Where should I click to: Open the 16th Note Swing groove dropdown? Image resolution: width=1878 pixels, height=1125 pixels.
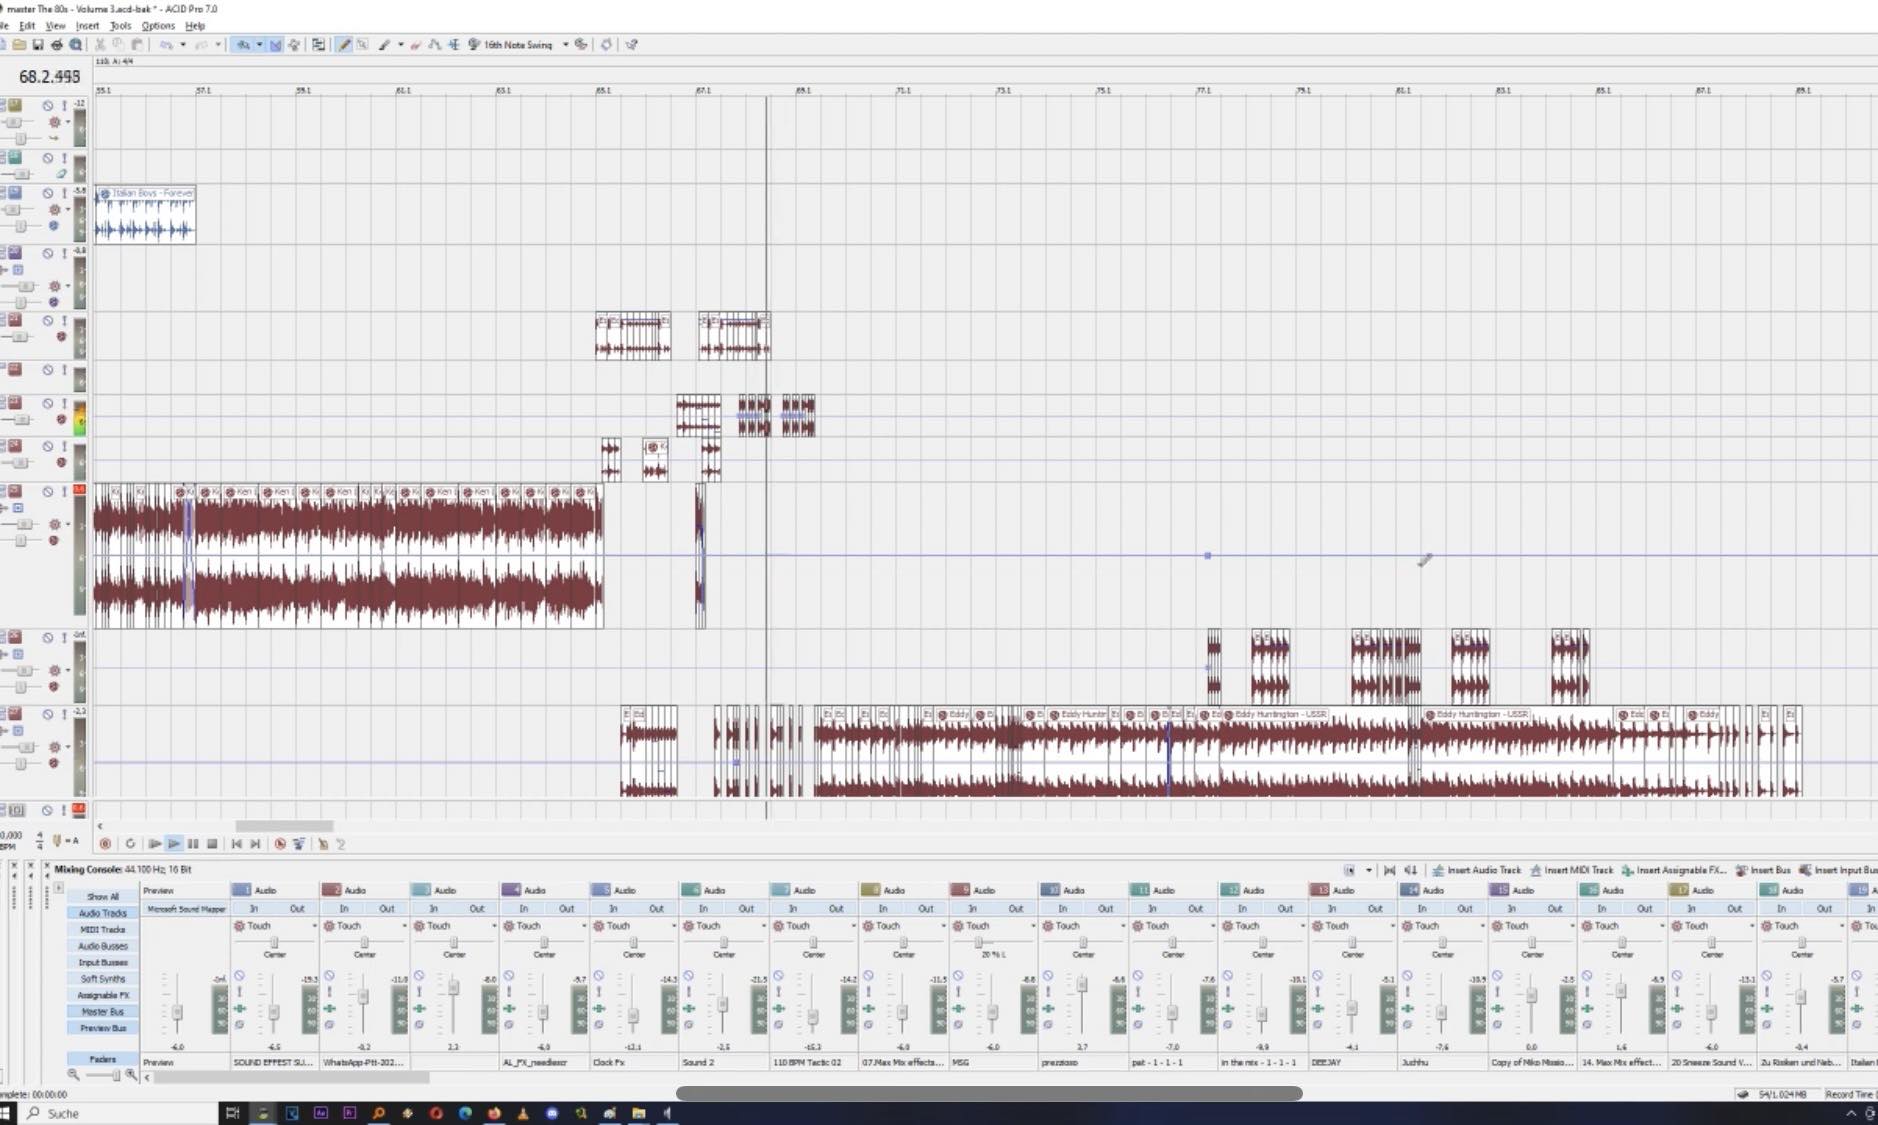(566, 45)
